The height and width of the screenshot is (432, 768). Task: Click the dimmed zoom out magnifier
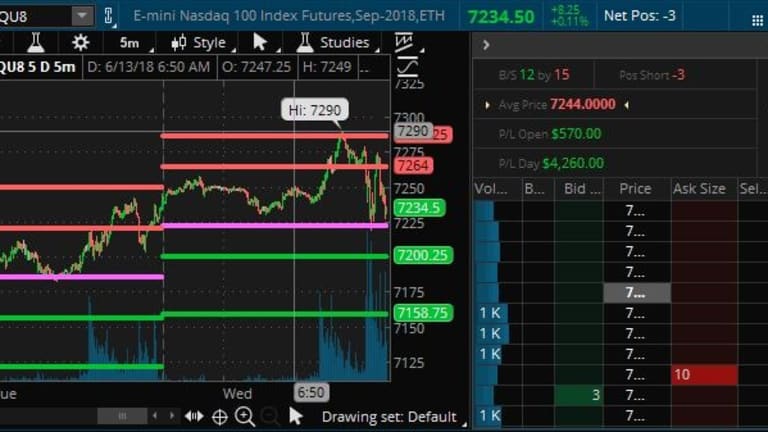pyautogui.click(x=270, y=416)
